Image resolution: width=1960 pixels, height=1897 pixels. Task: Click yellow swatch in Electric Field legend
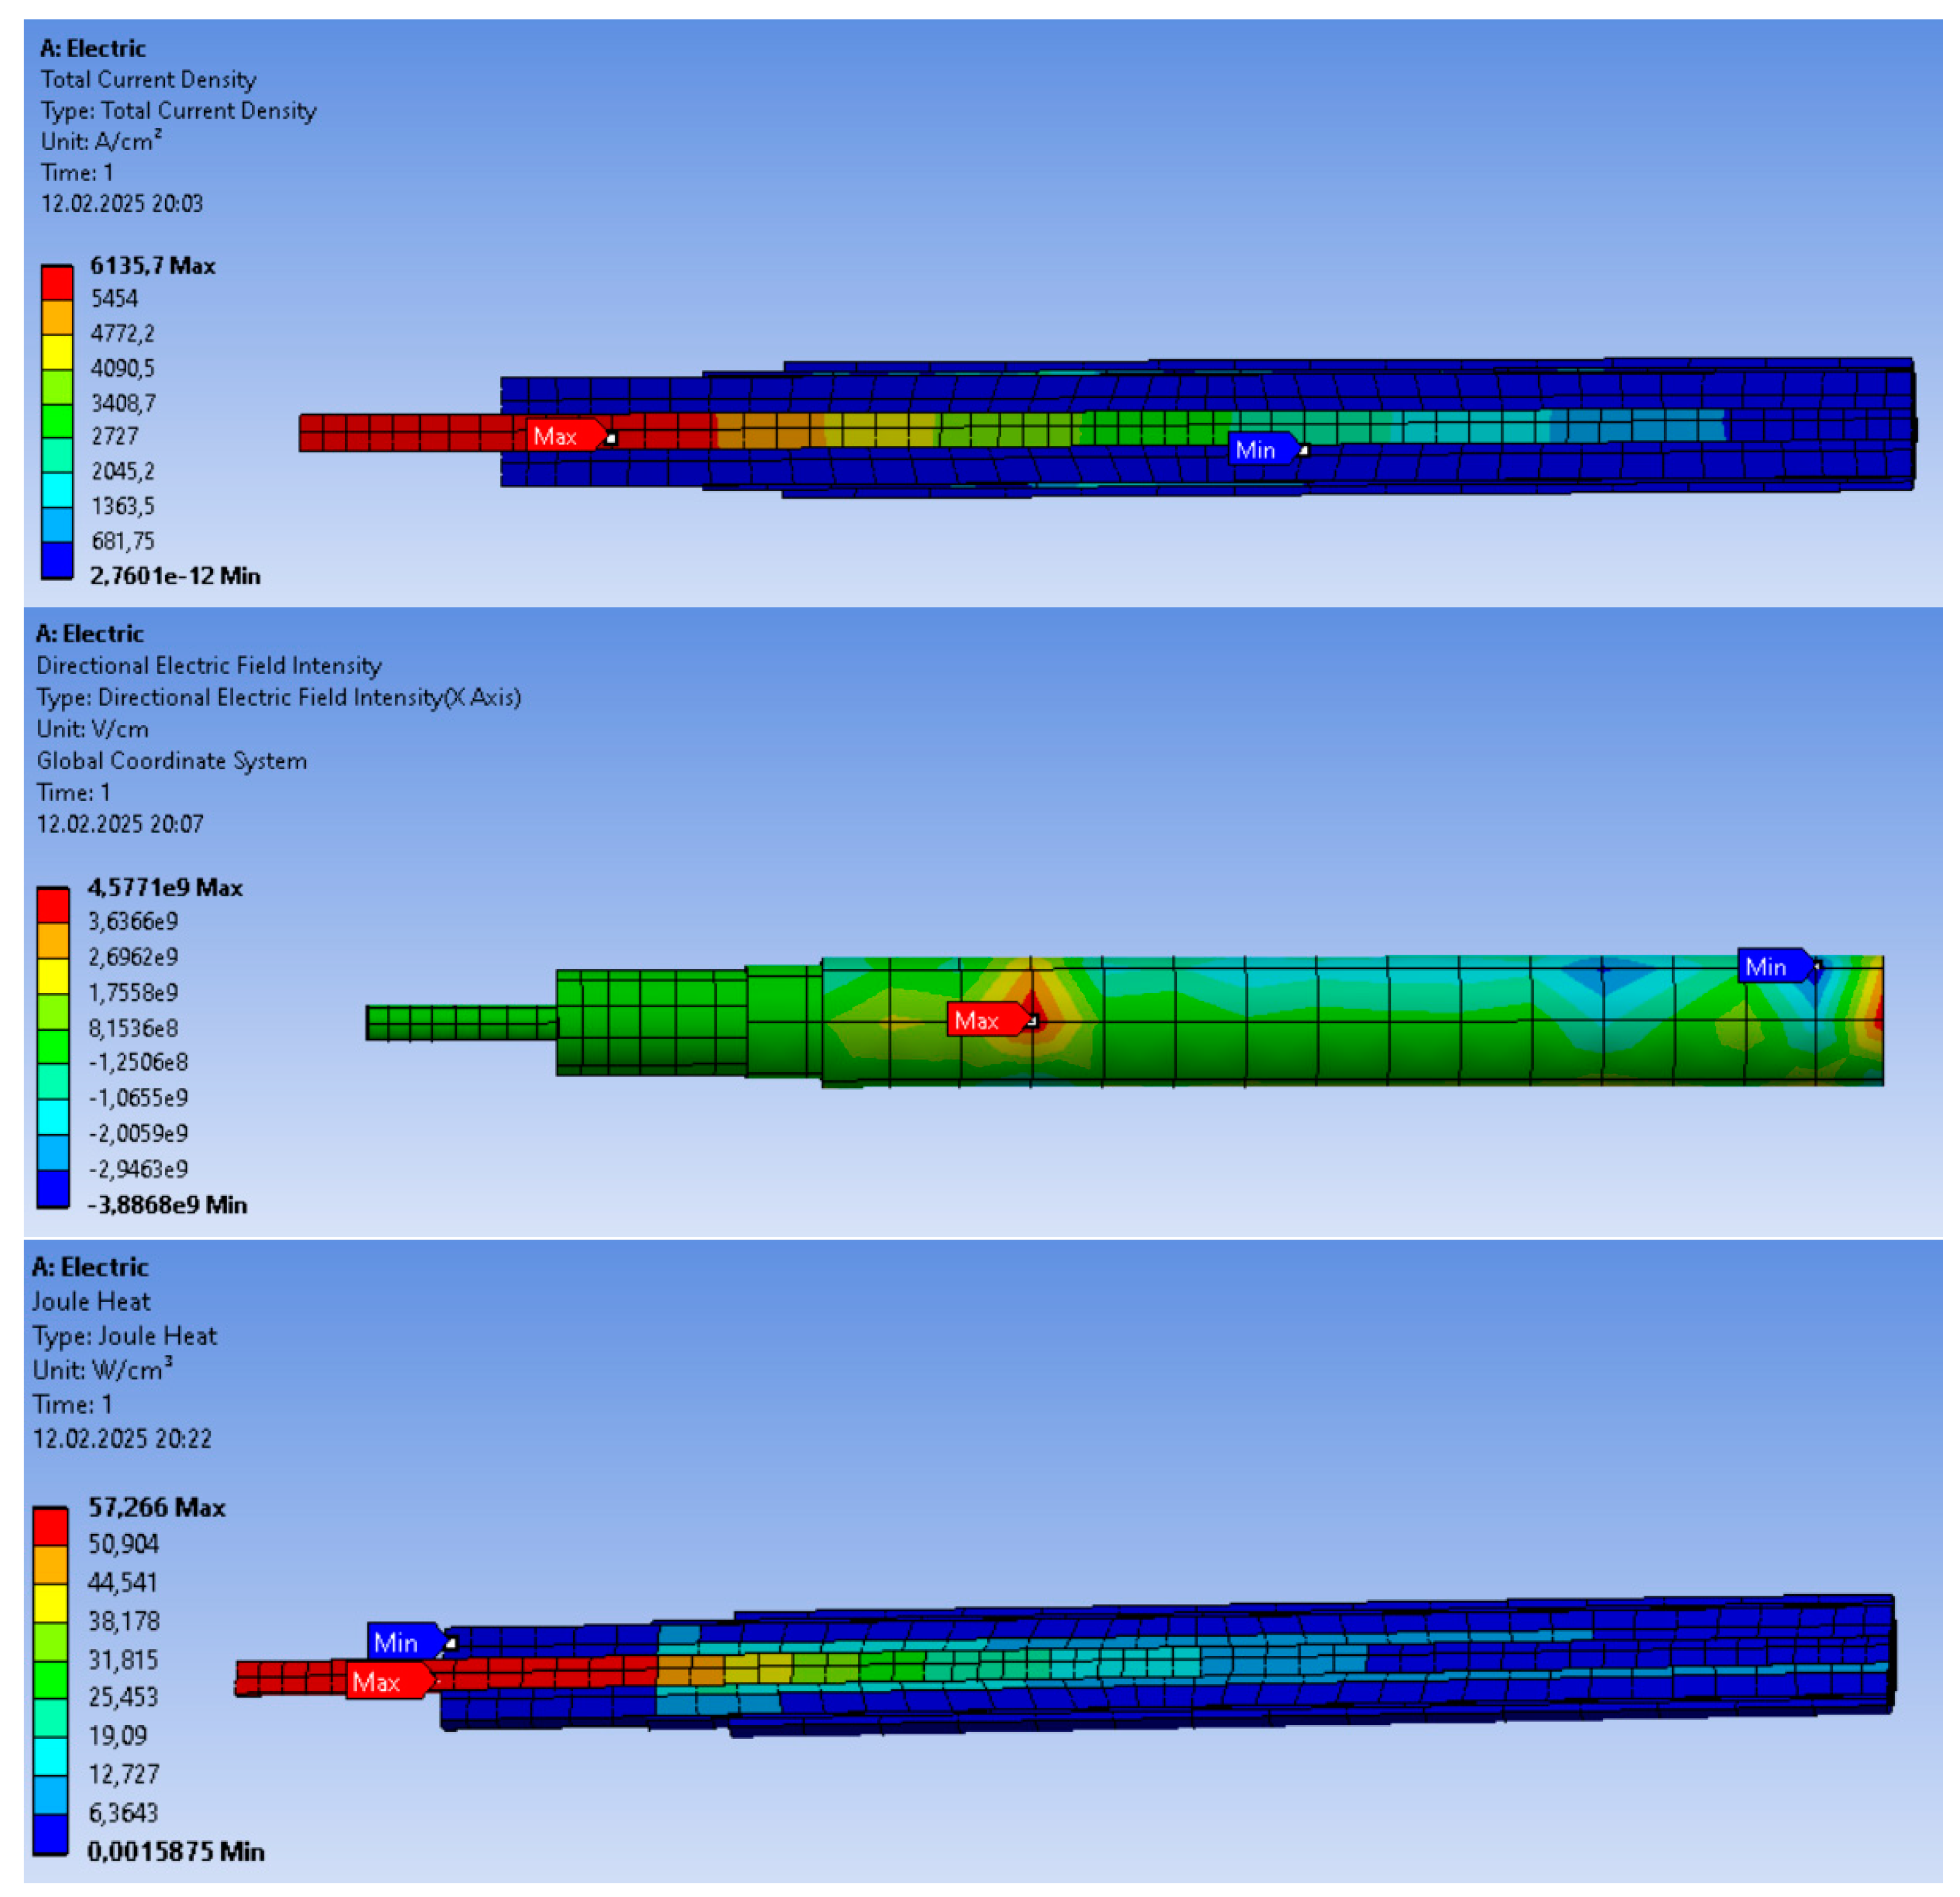pyautogui.click(x=53, y=976)
